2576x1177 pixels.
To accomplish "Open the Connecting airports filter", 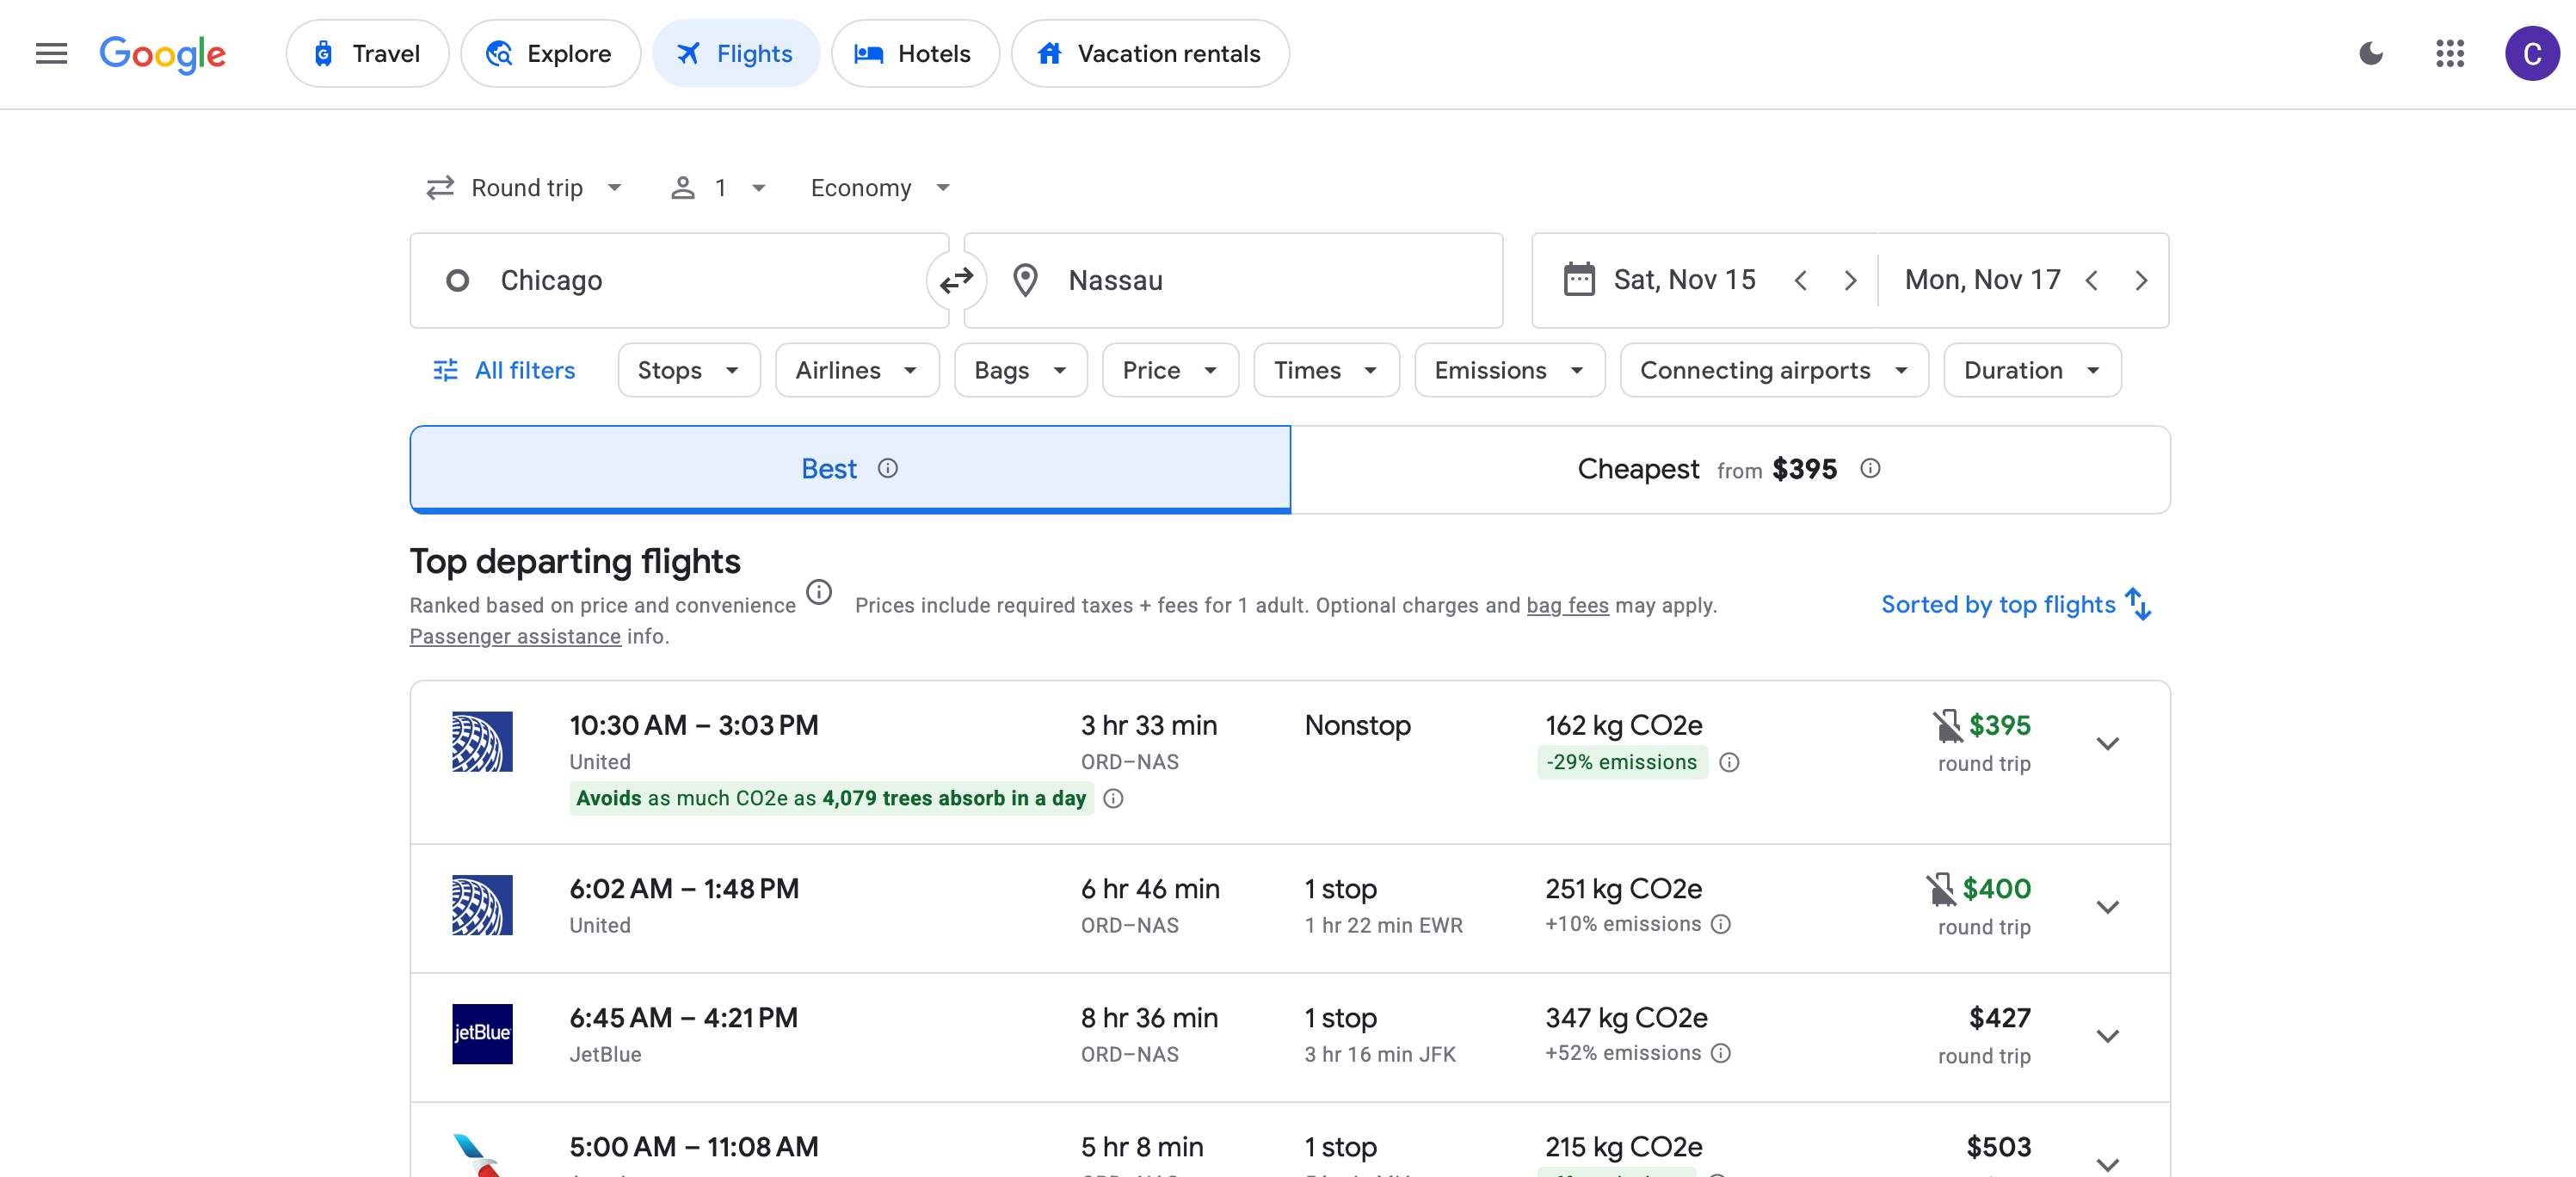I will (1774, 371).
